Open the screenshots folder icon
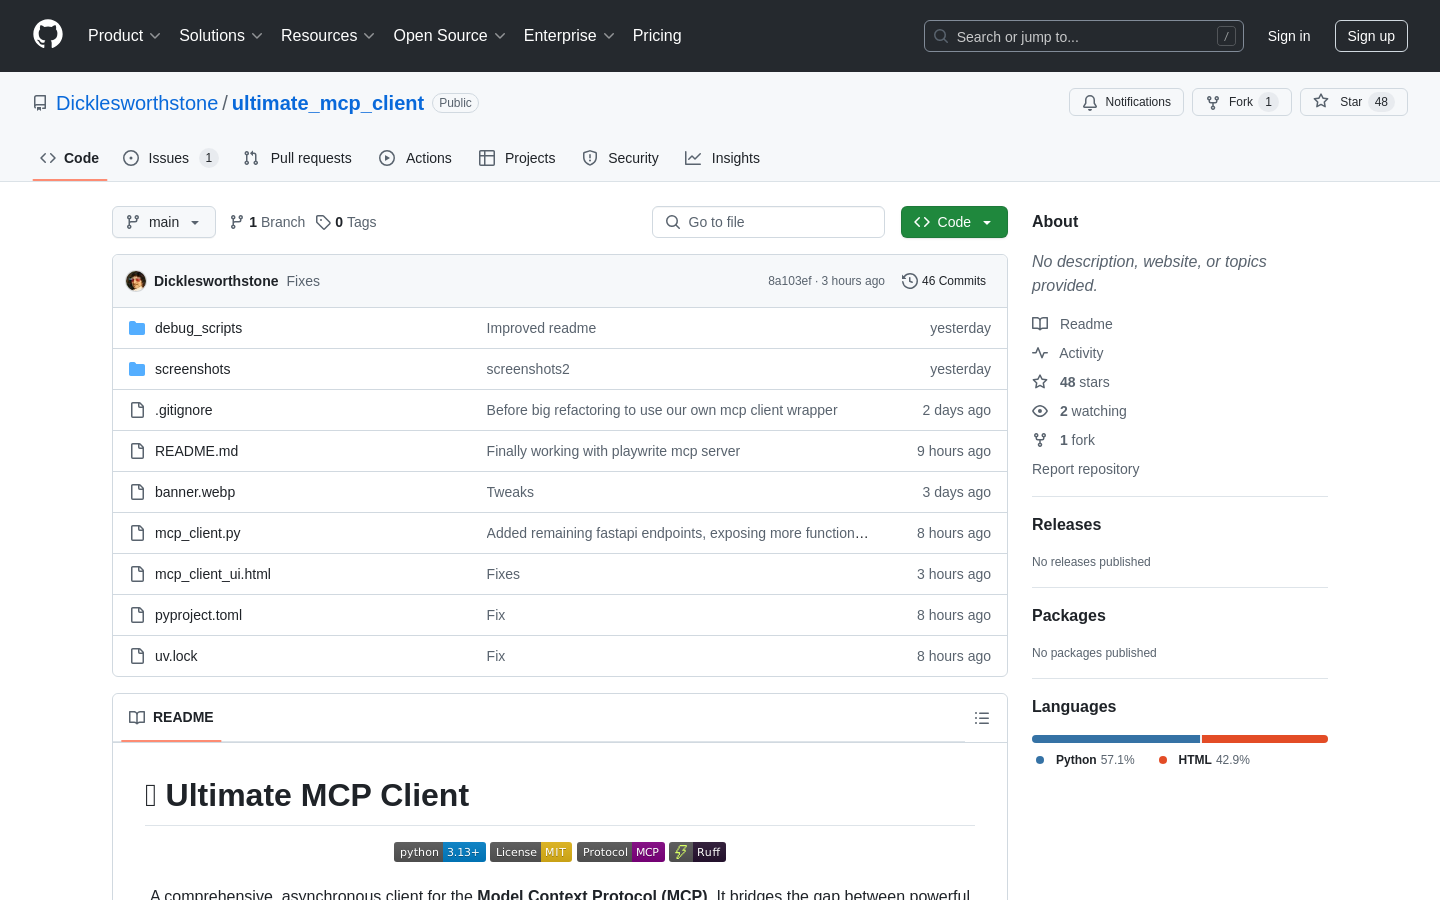Viewport: 1440px width, 900px height. [137, 369]
